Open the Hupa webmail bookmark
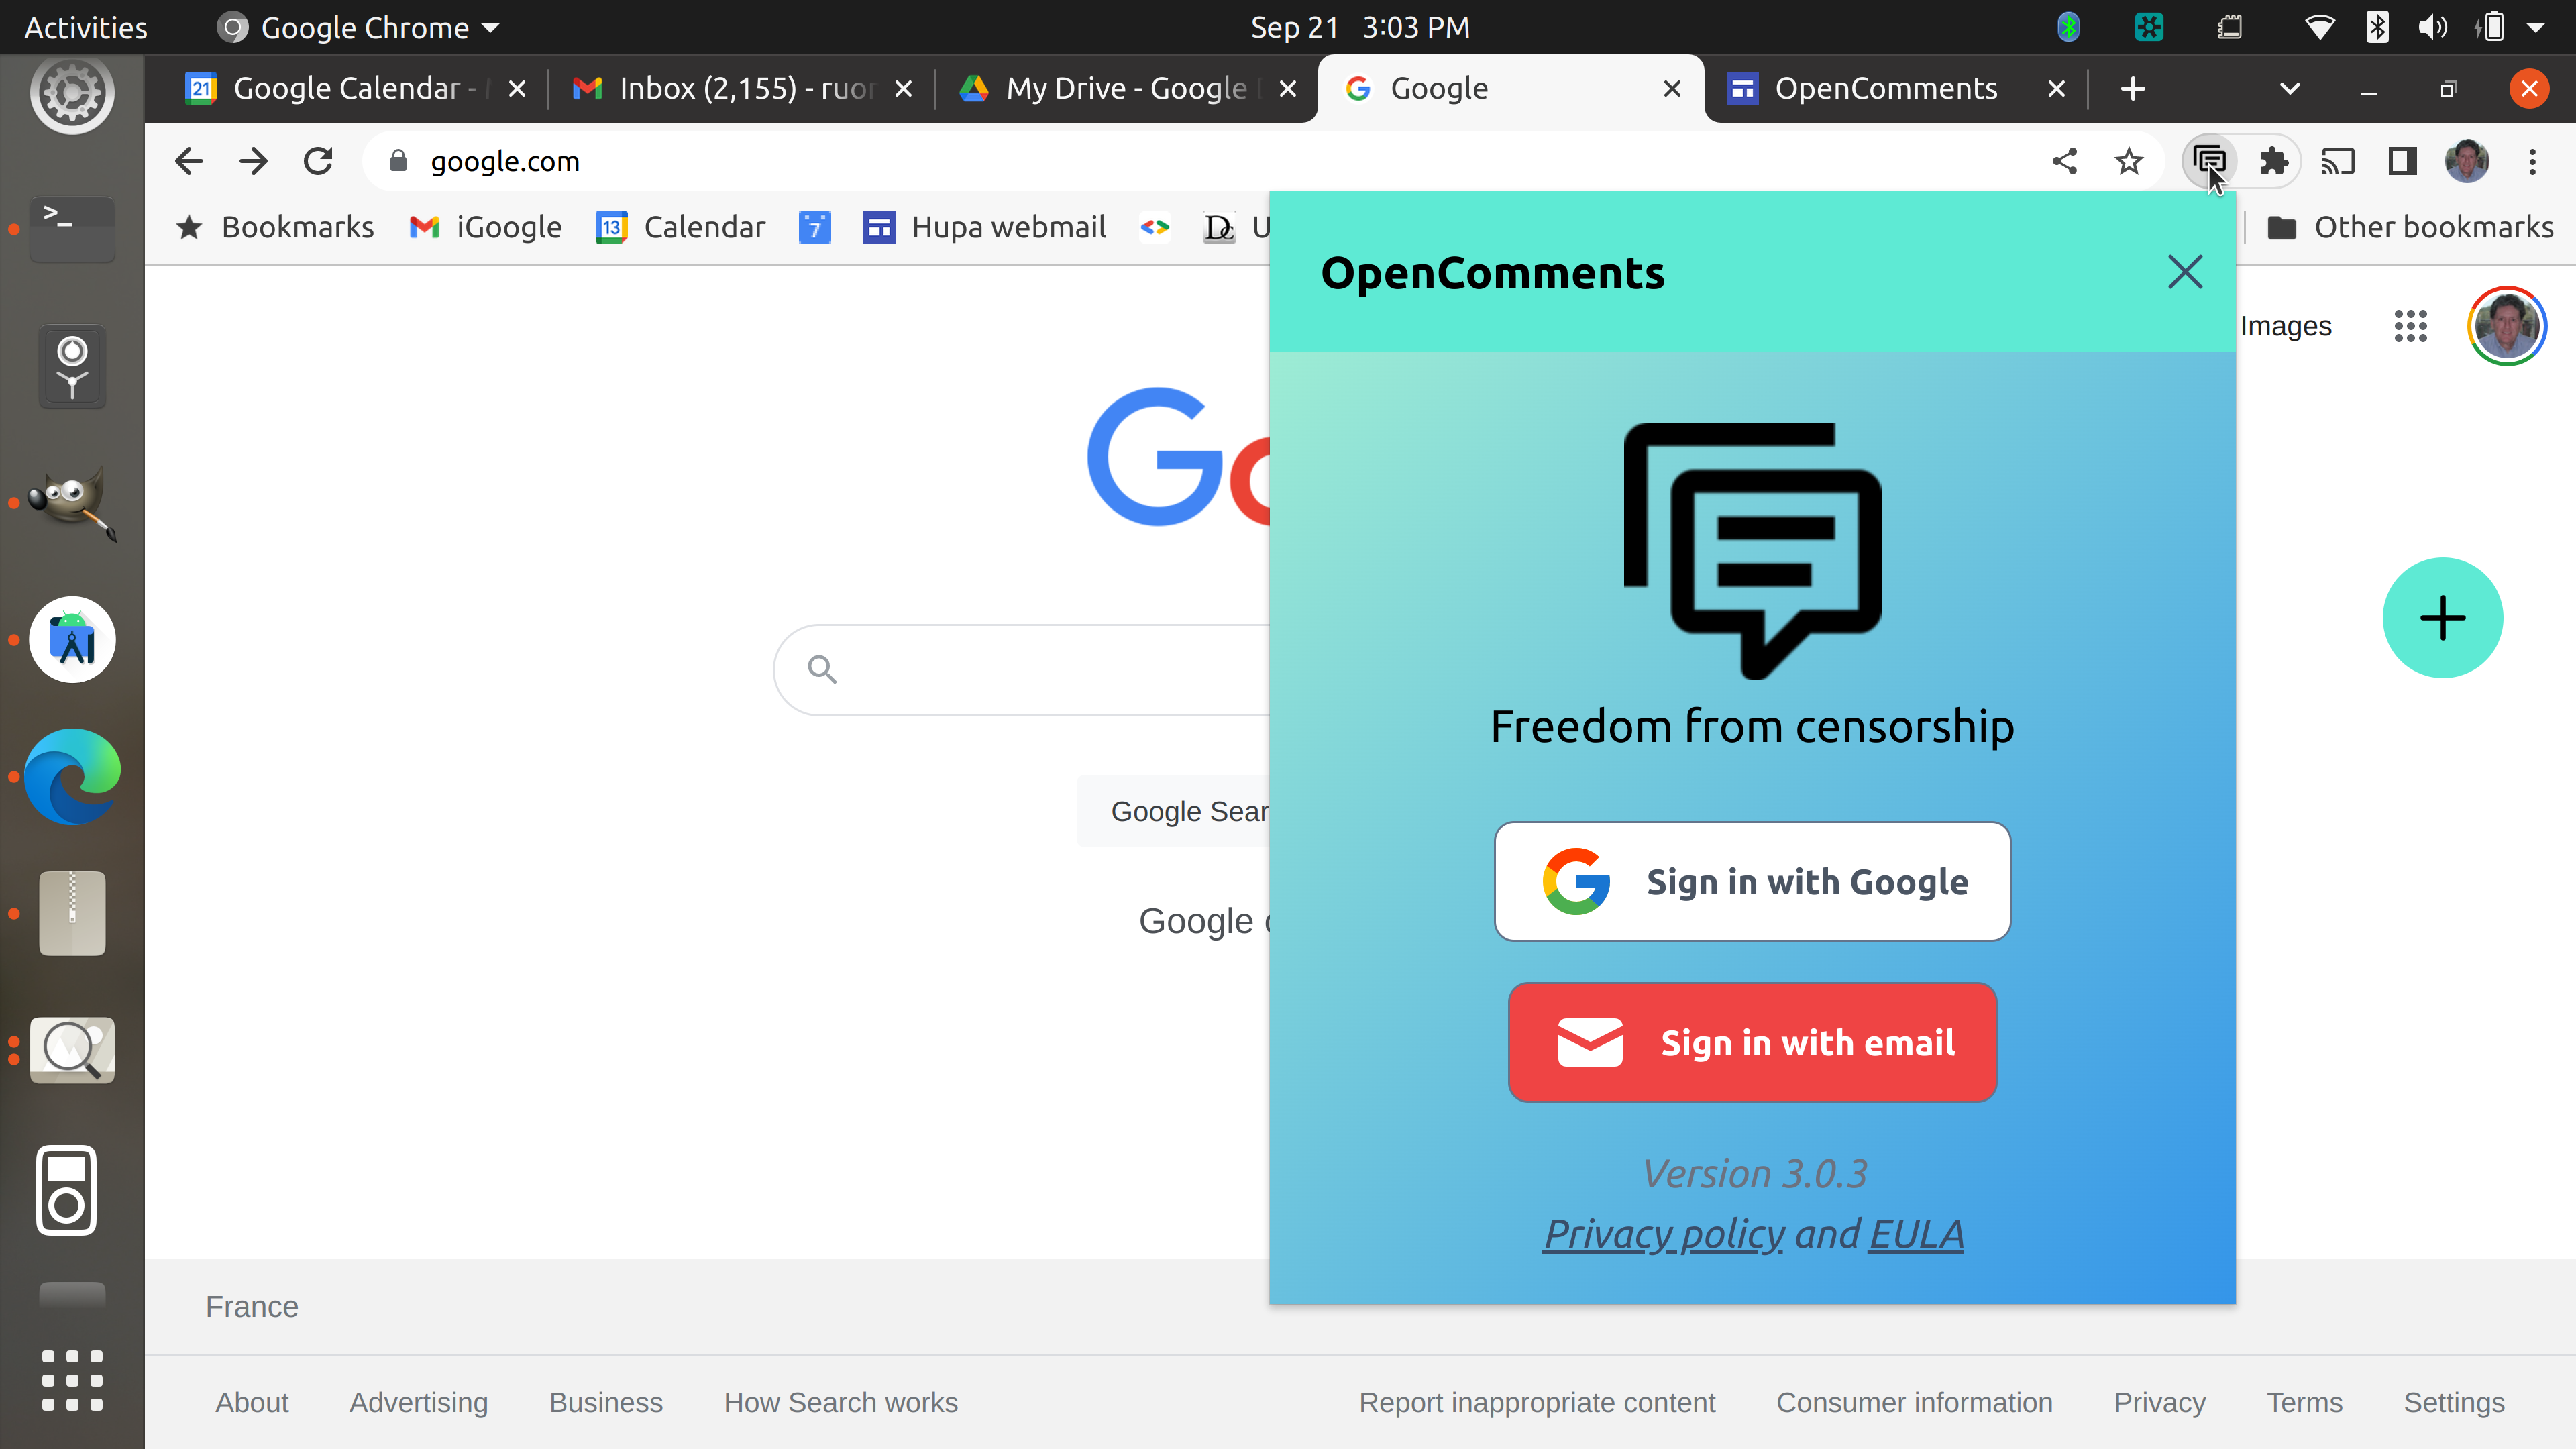This screenshot has height=1449, width=2576. [985, 227]
